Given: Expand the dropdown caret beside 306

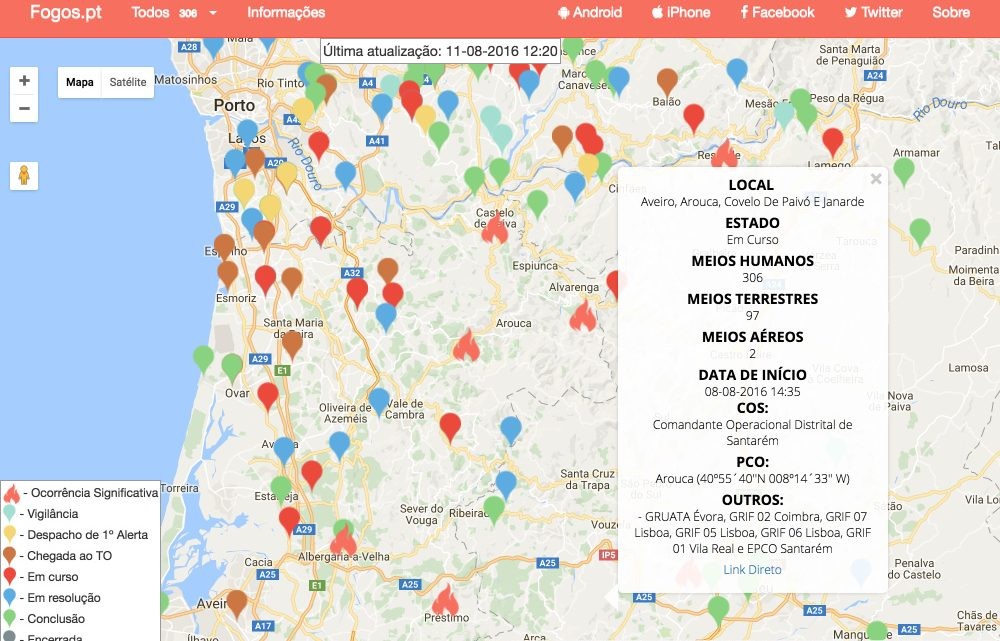Looking at the screenshot, I should click(212, 13).
